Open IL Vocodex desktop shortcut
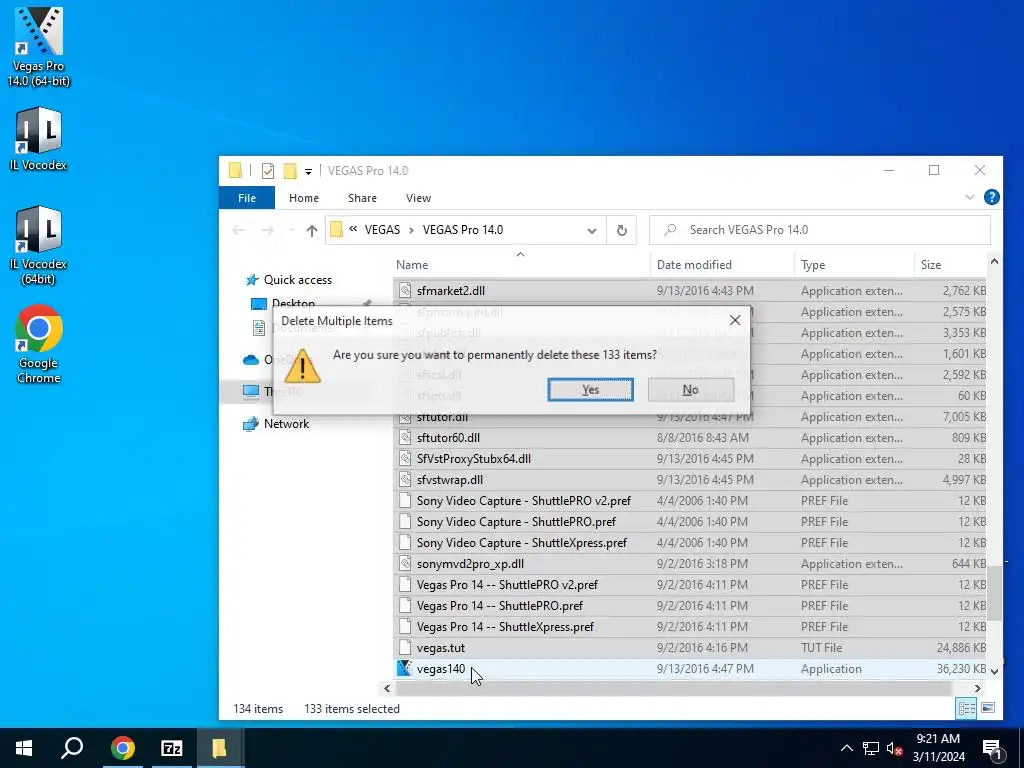 pos(39,139)
